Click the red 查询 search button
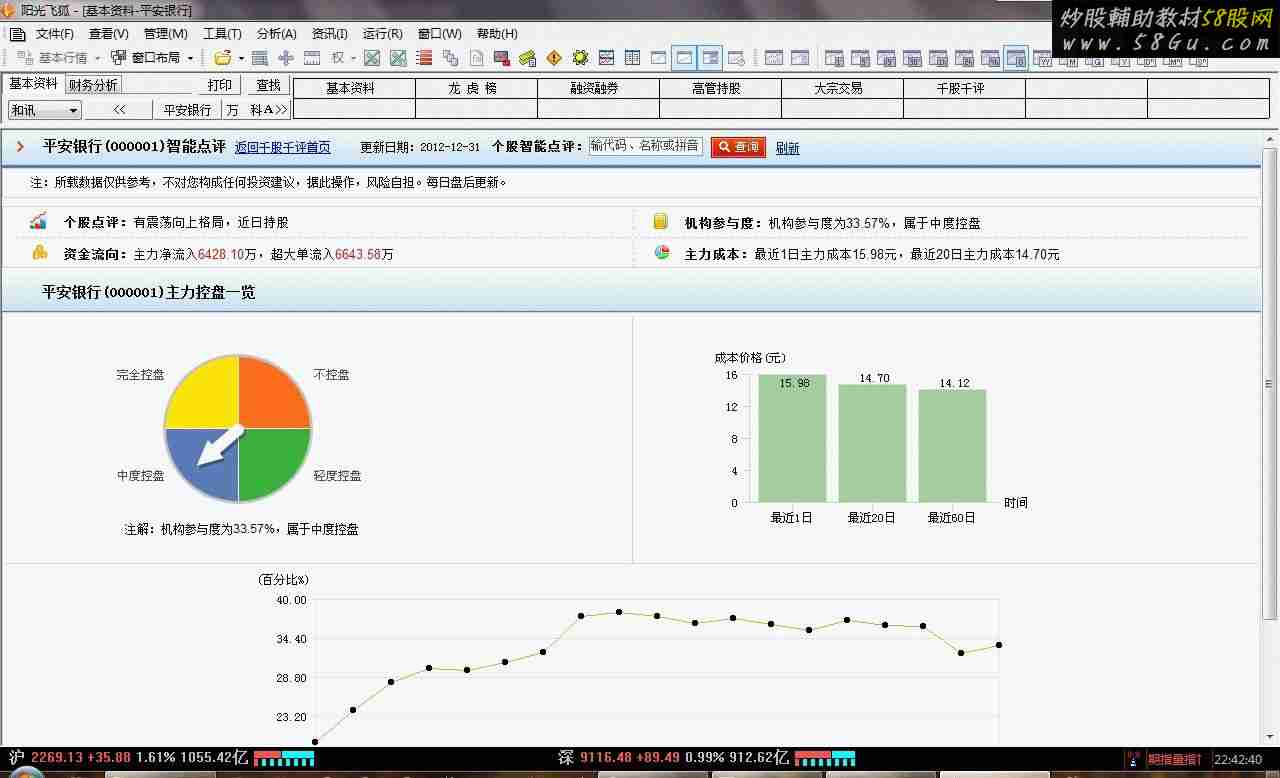The width and height of the screenshot is (1280, 778). coord(738,147)
